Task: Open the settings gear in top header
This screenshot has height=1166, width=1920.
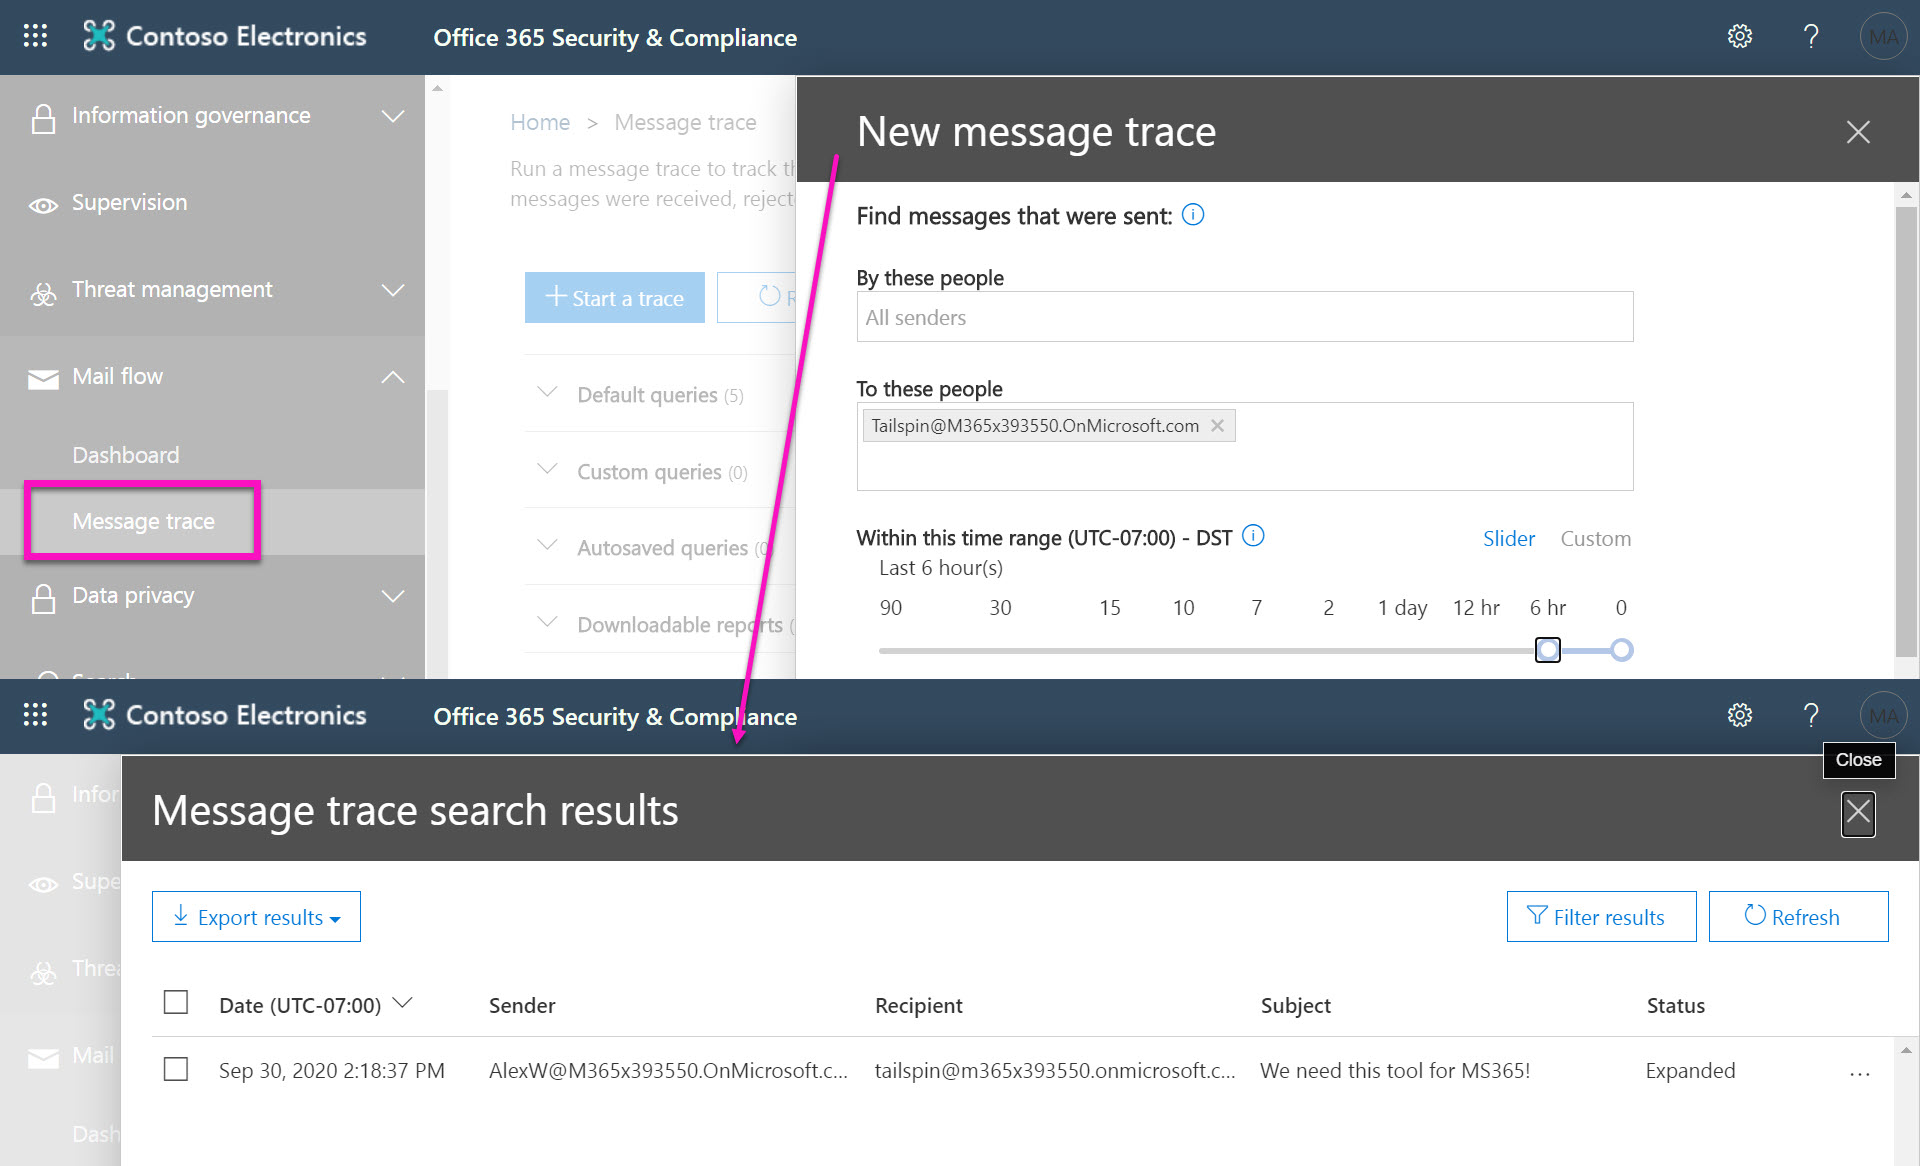Action: (x=1739, y=37)
